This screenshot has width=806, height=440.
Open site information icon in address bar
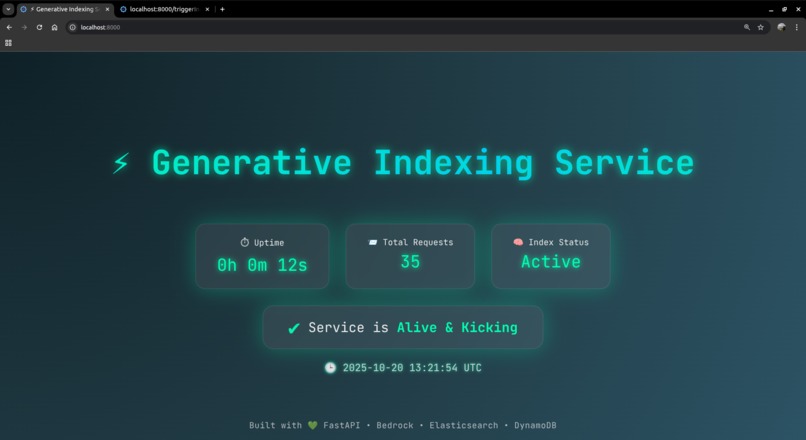coord(72,27)
